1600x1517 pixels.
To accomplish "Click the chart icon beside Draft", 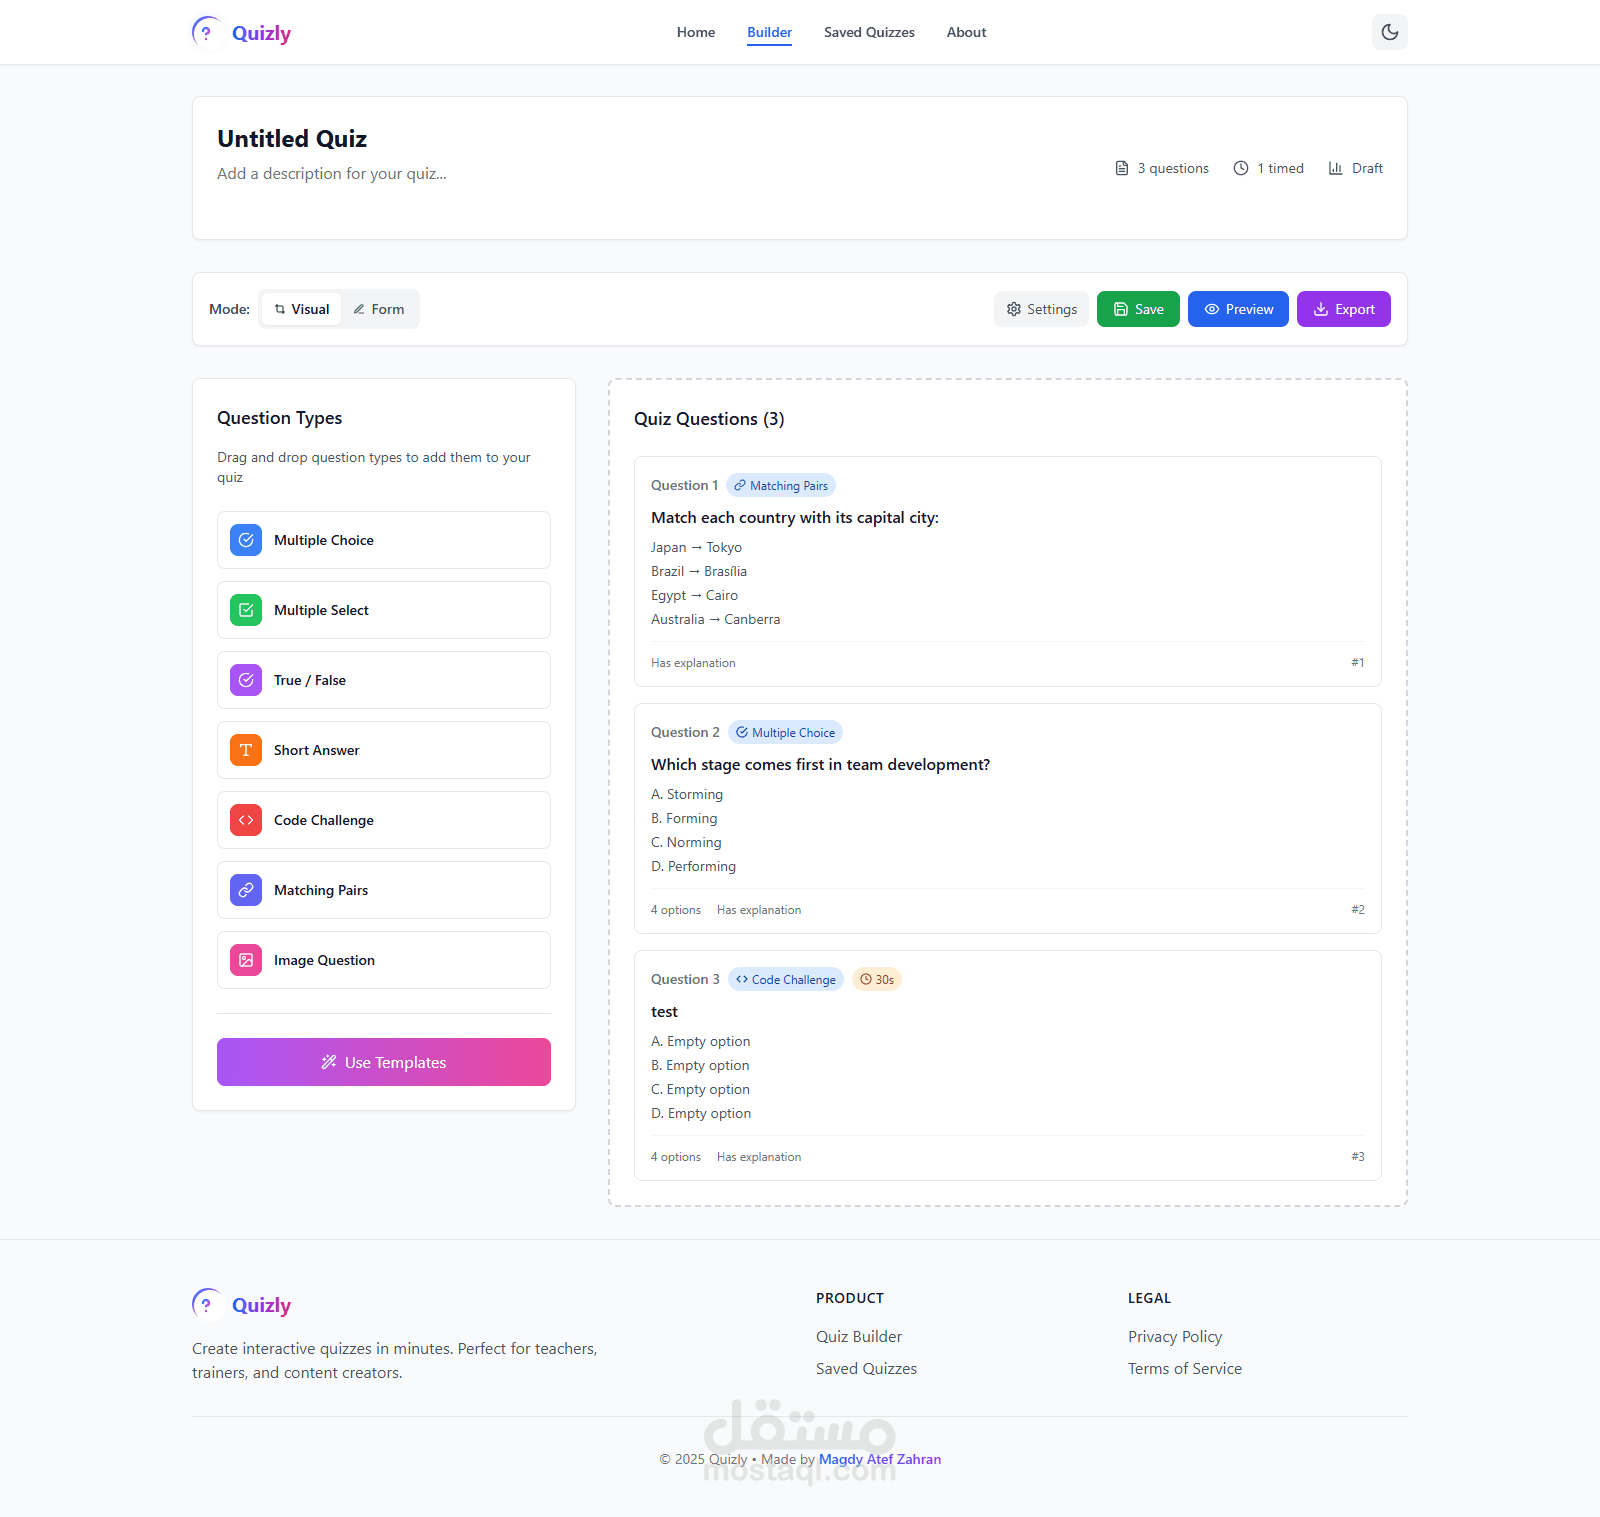I will (x=1335, y=168).
